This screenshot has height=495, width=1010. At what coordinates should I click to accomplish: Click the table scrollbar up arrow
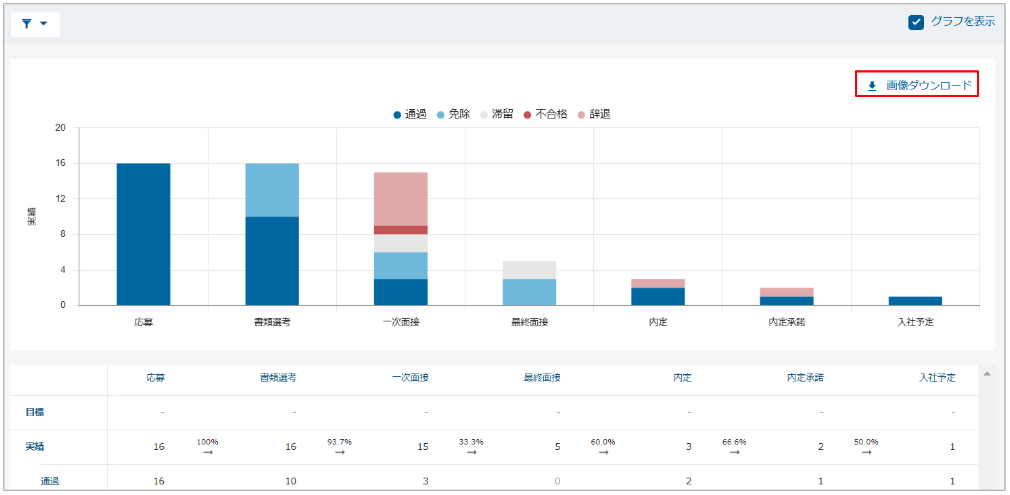point(987,374)
